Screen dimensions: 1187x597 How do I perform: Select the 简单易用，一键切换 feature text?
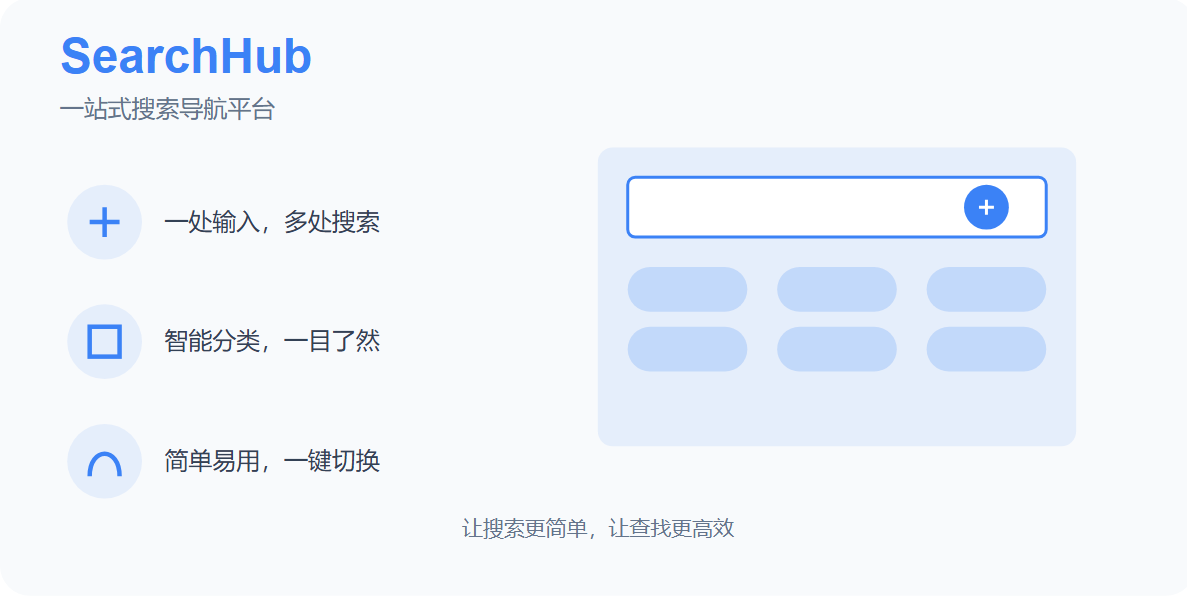tap(272, 462)
